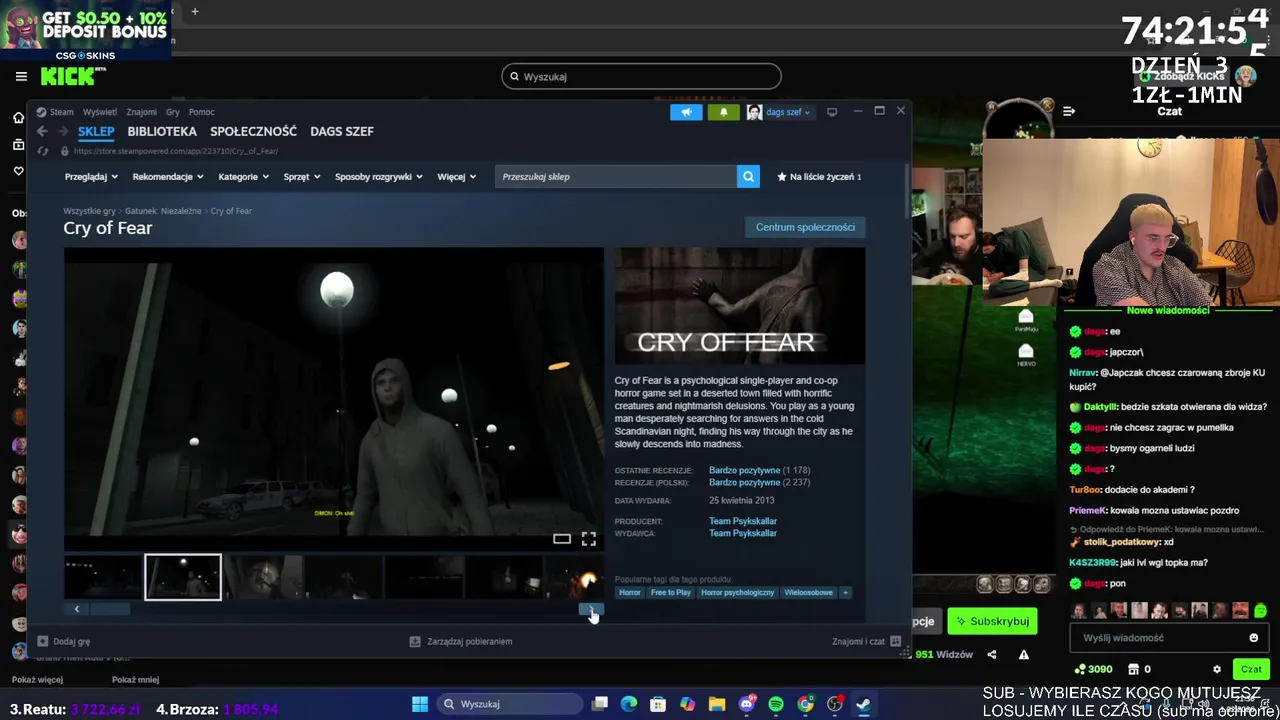Open the Pomoc menu

pos(201,112)
